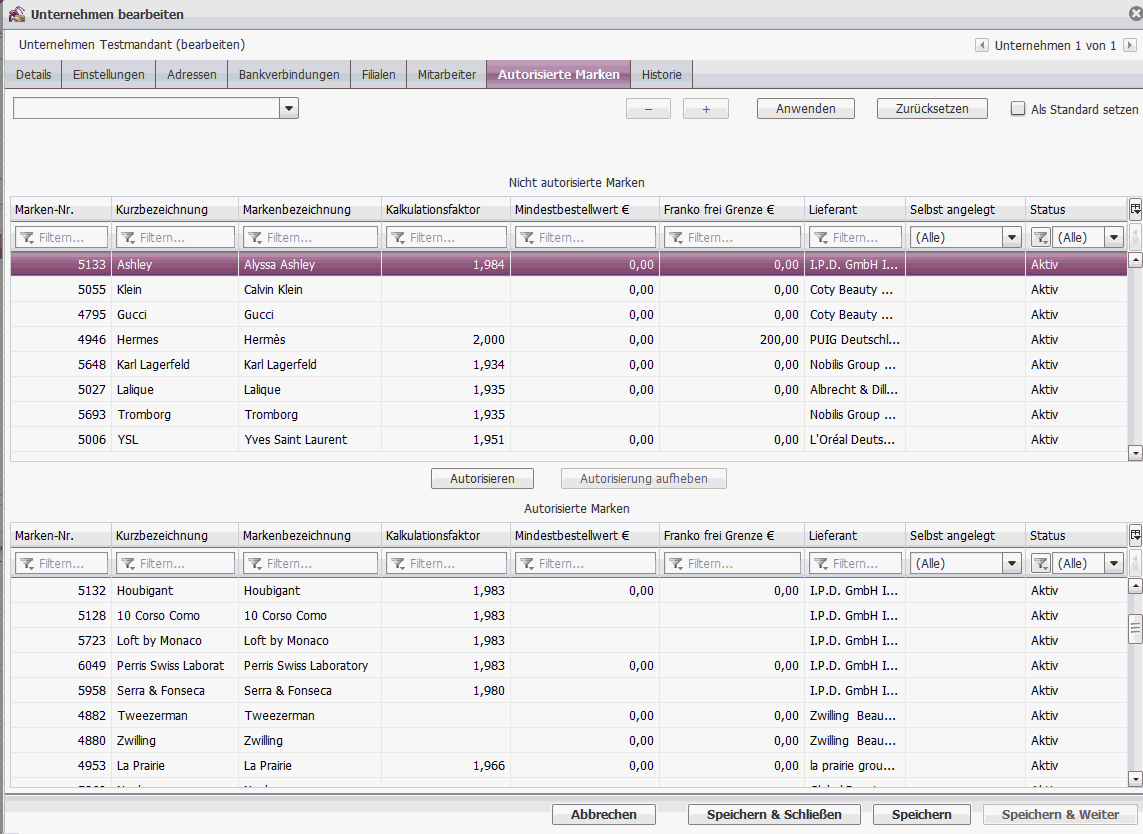Screen dimensions: 1143x834
Task: Go to the Bankverbindungen tab
Action: click(x=289, y=74)
